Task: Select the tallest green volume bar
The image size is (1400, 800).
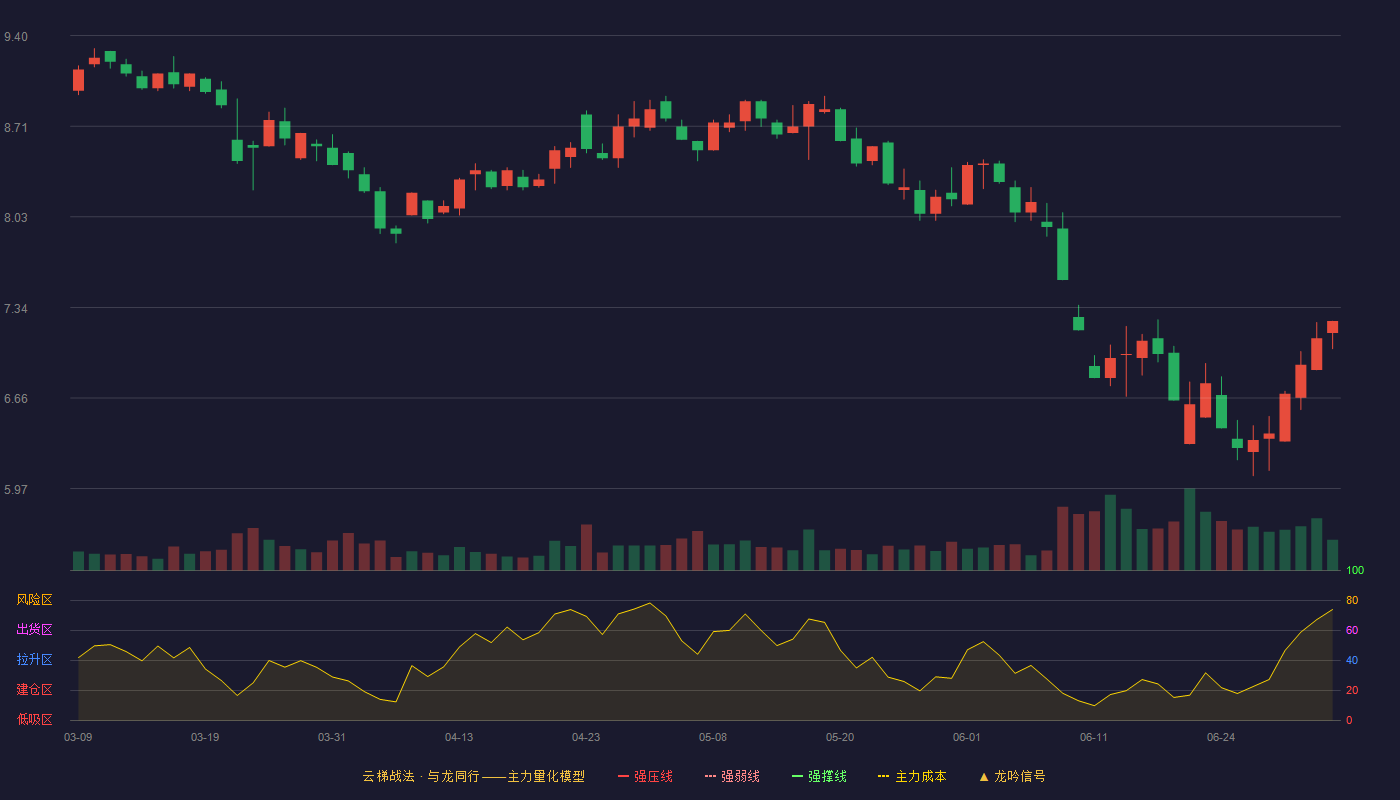Action: click(x=1189, y=529)
